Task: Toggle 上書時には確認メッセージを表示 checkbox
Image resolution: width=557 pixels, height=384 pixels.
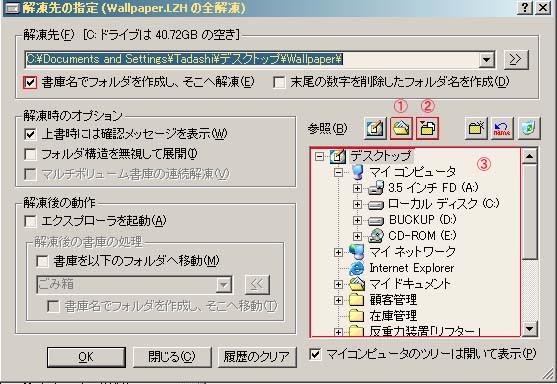Action: pyautogui.click(x=30, y=134)
